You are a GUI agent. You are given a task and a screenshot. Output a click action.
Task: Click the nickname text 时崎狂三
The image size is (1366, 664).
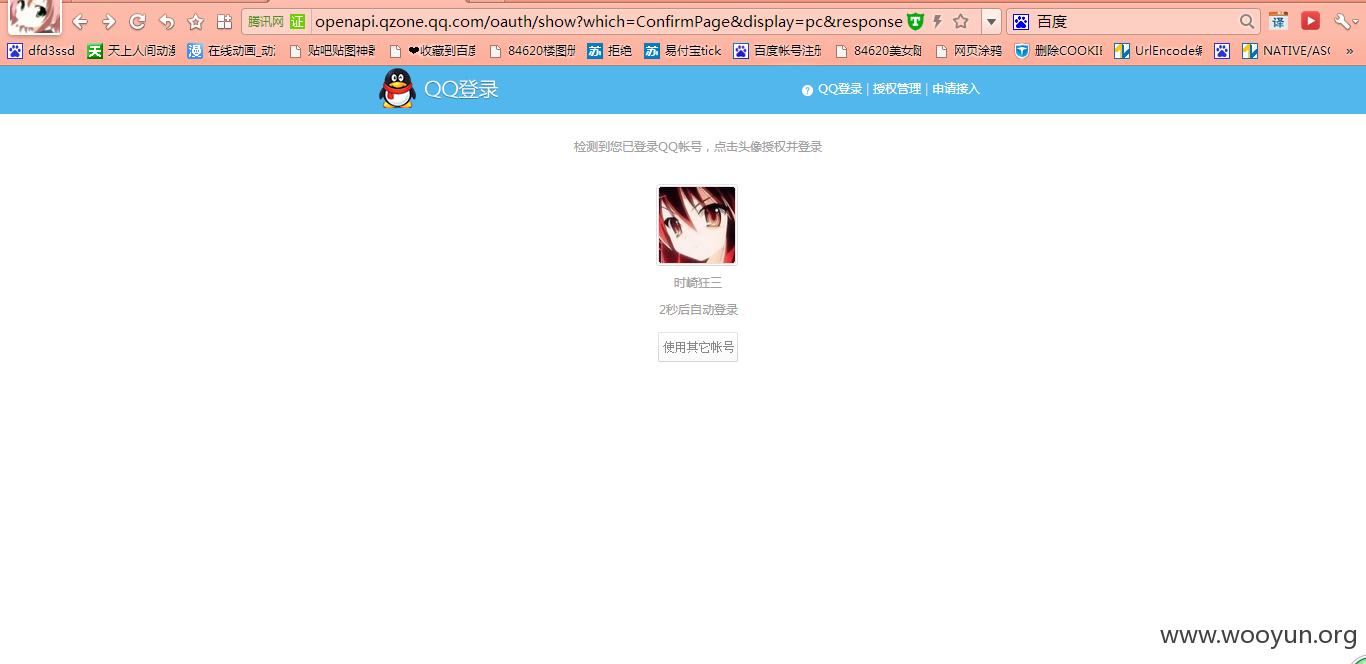click(x=698, y=283)
